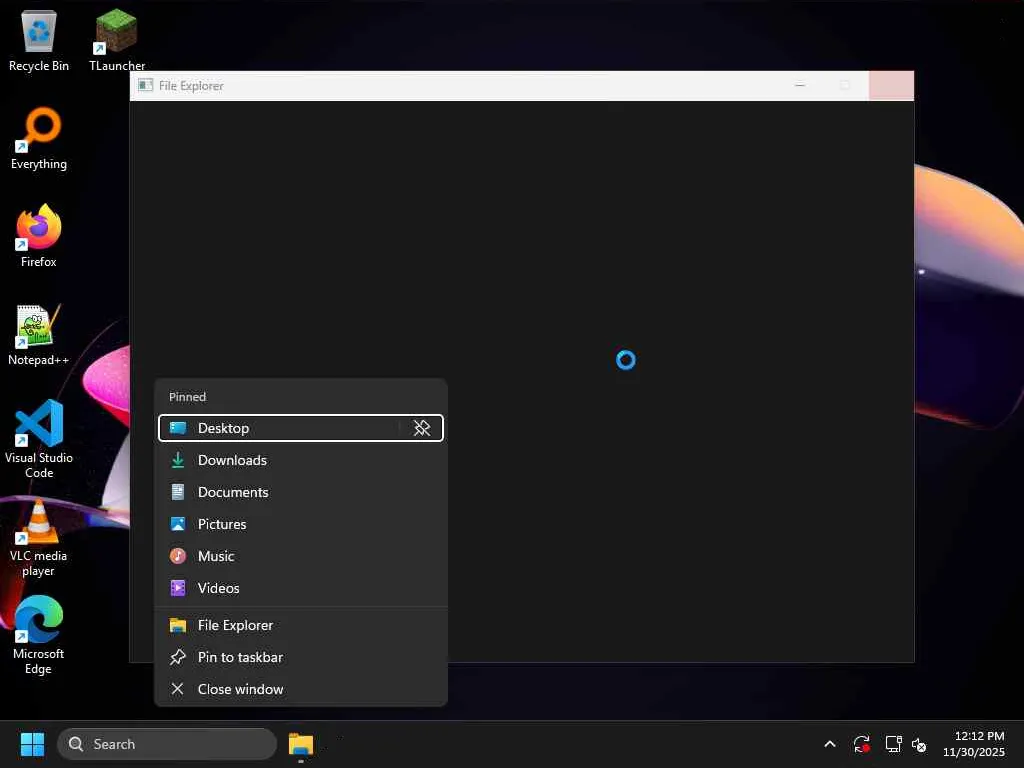
Task: Click the File Explorer title bar icon
Action: (146, 86)
